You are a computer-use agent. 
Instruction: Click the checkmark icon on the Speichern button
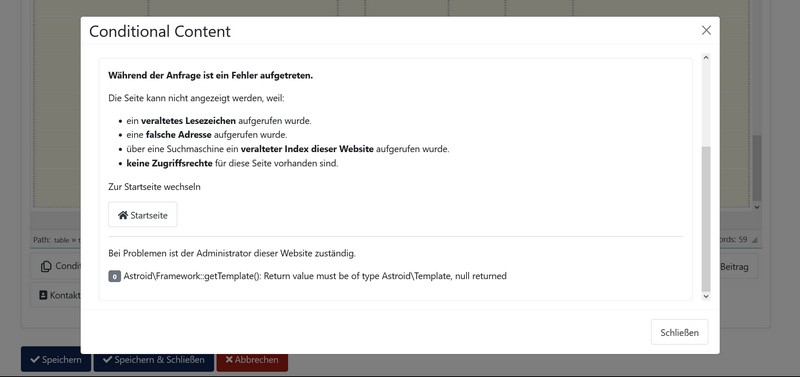point(35,360)
